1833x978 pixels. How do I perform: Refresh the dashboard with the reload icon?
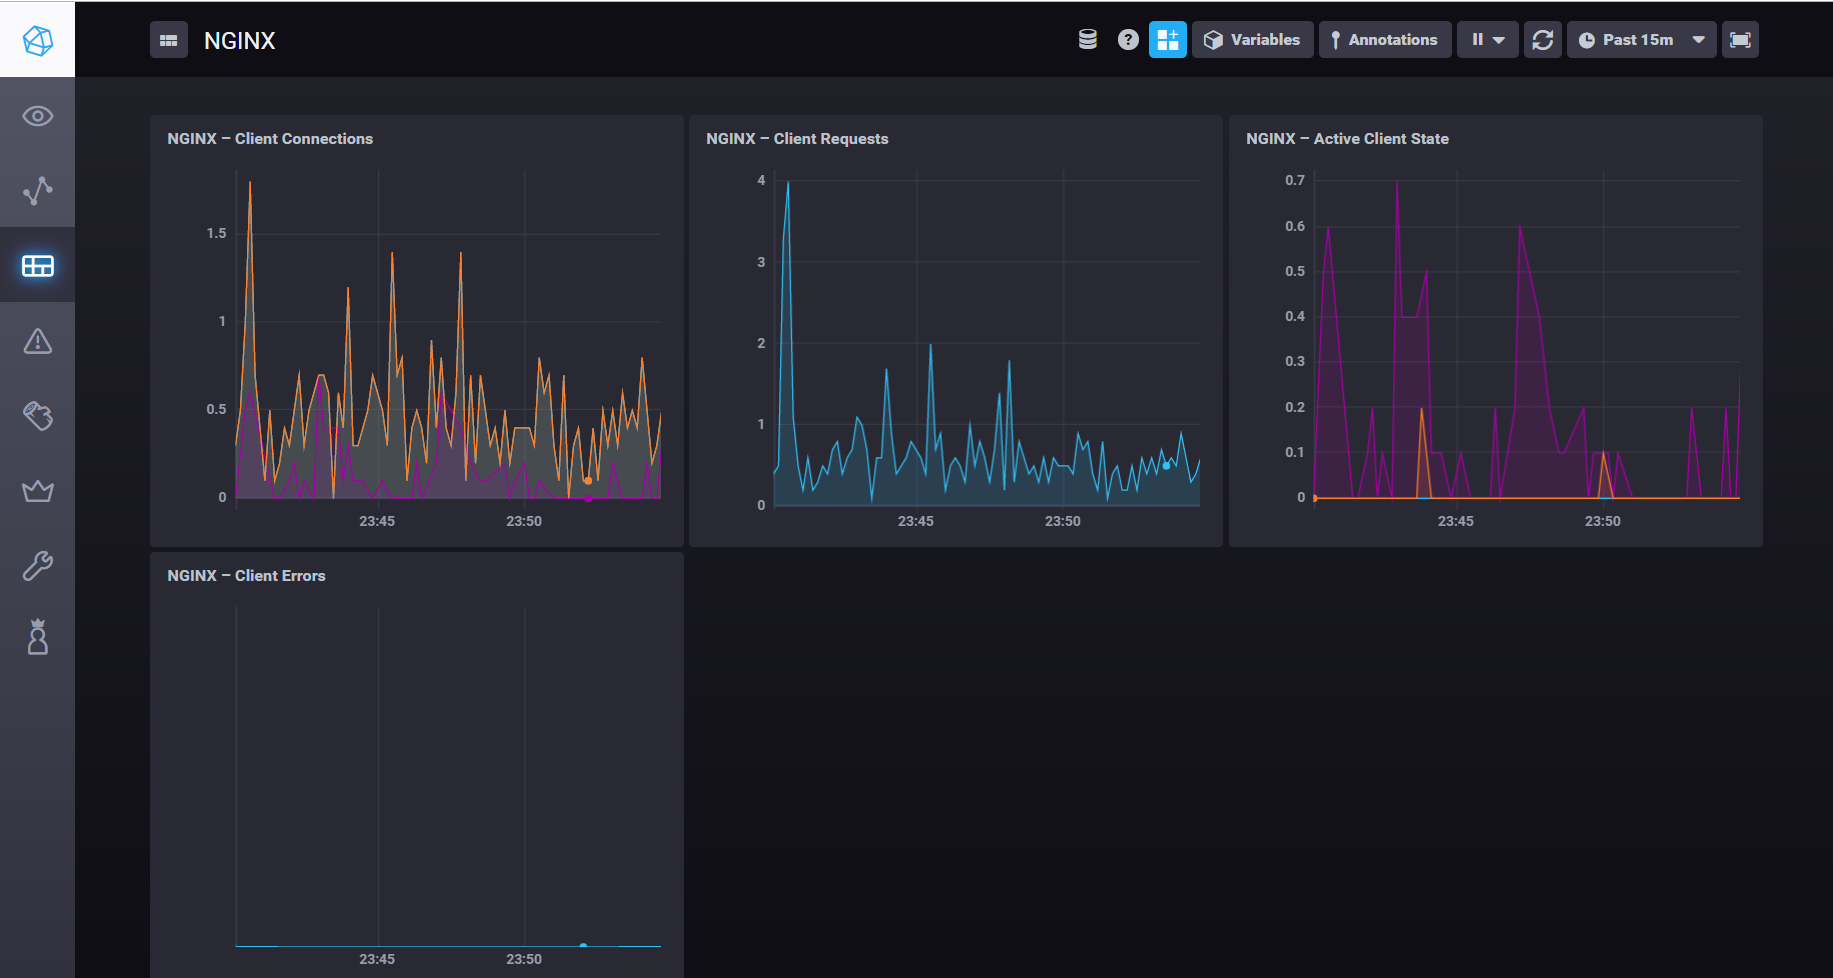1543,40
